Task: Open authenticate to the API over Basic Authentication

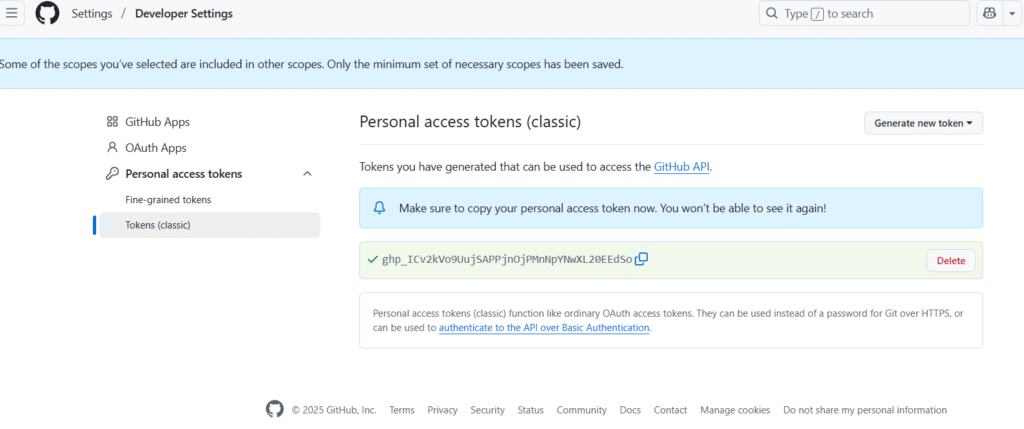Action: click(x=544, y=327)
